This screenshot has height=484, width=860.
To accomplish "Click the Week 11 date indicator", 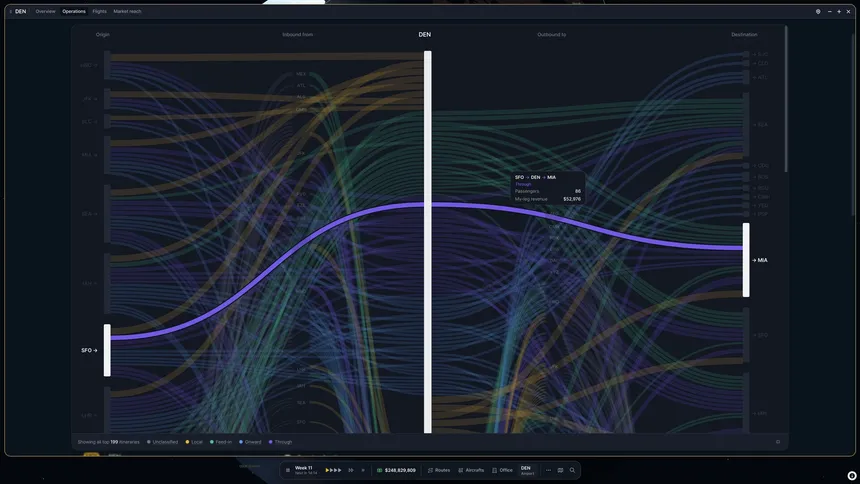I will point(303,470).
